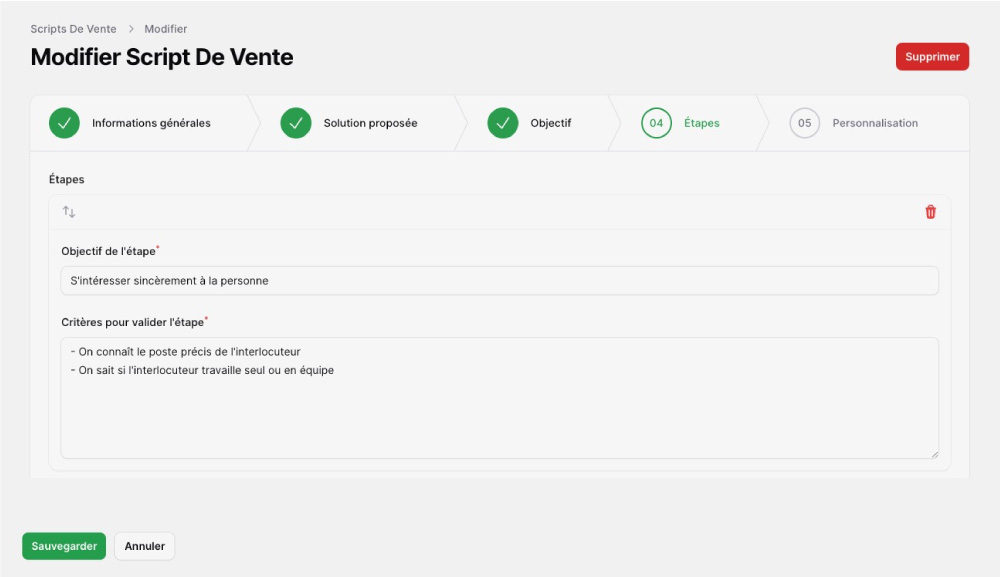Click the 05 step circle
Screen dimensions: 1000x577
804,123
